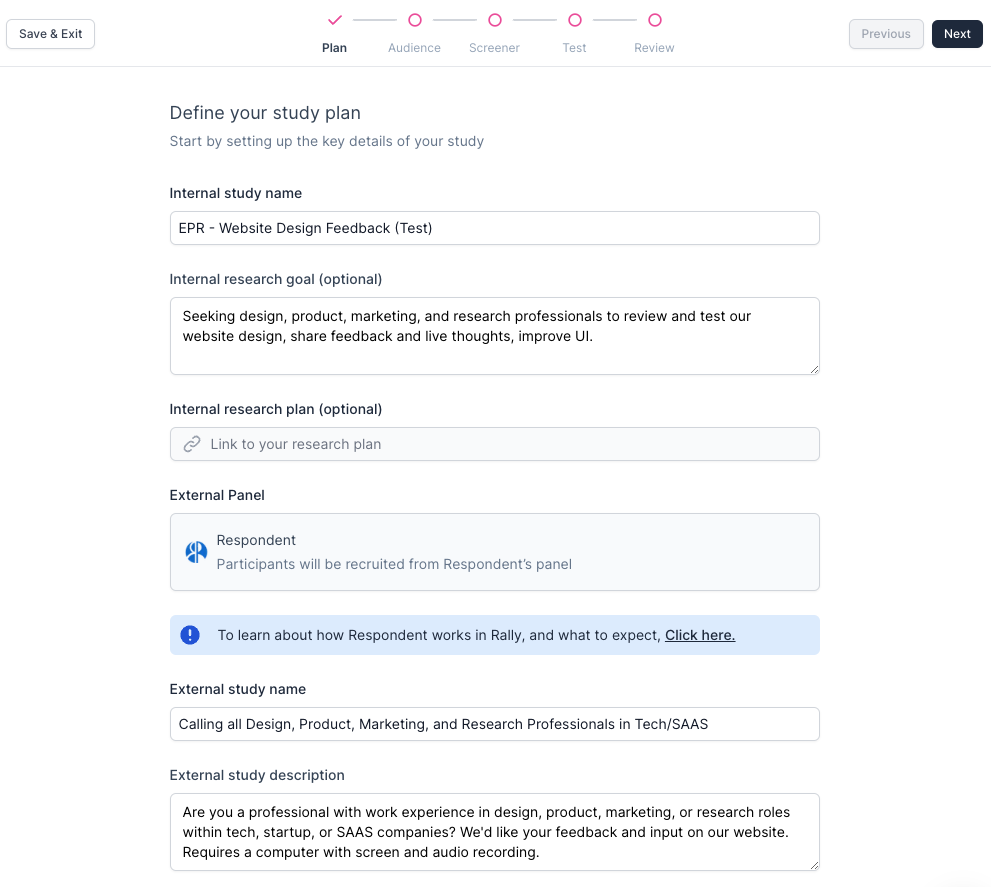Focus the Internal study name field
991x887 pixels.
[494, 228]
